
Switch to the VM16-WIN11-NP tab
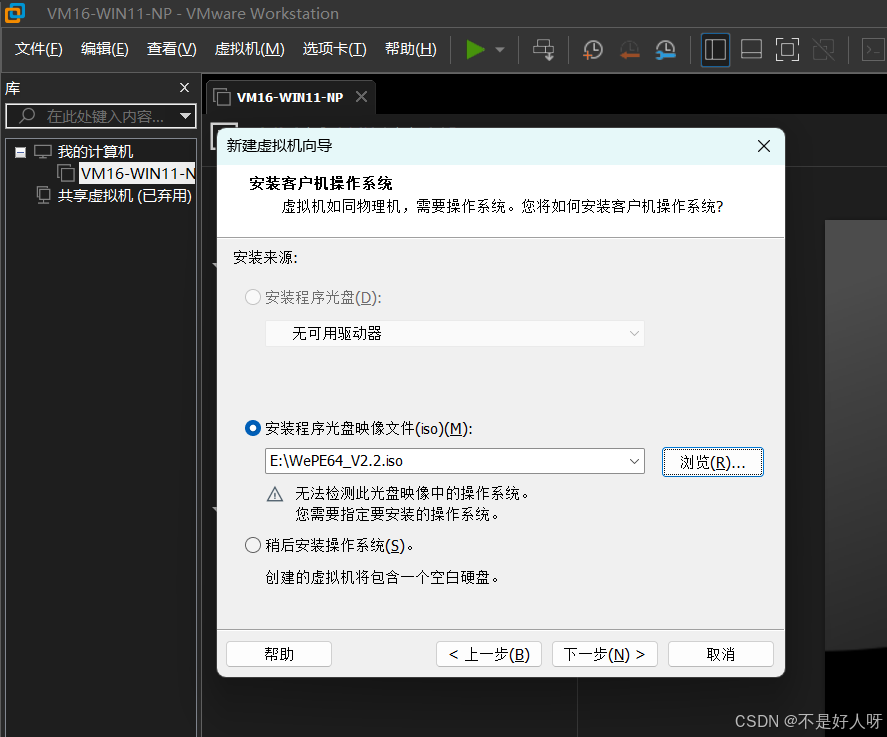click(x=290, y=97)
